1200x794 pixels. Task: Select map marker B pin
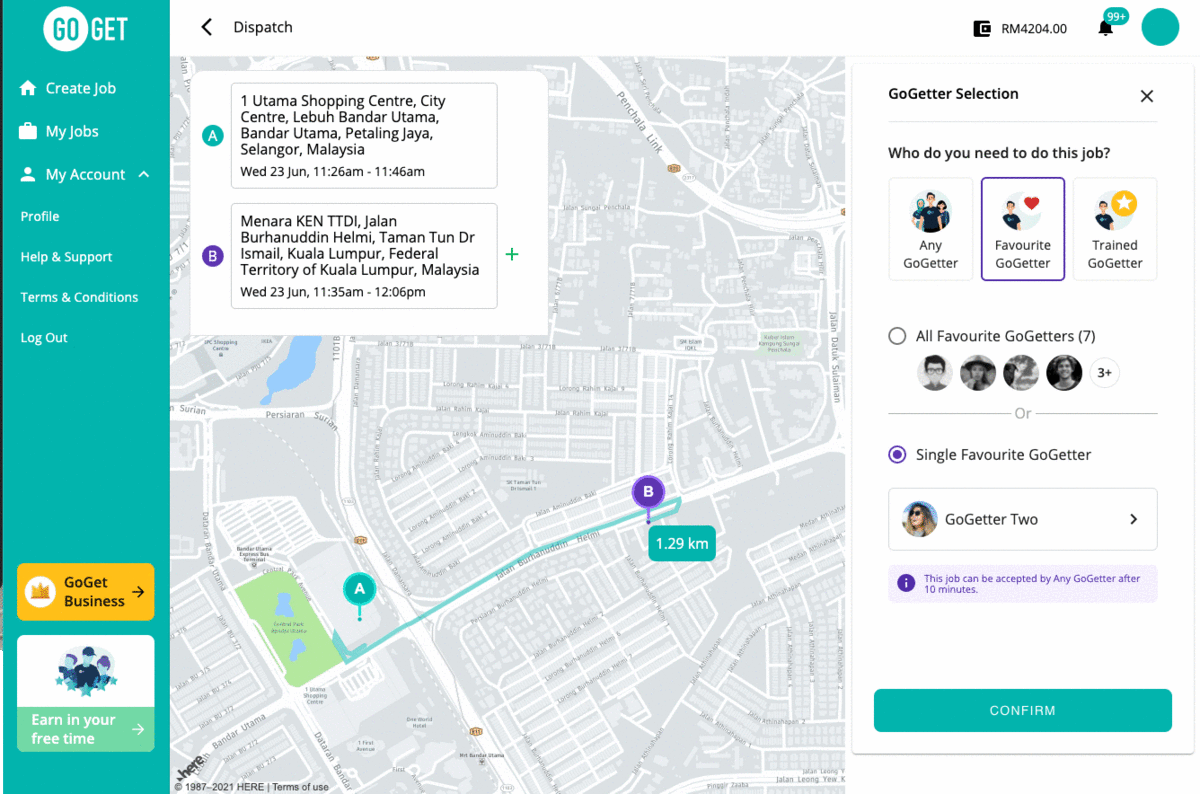(648, 492)
